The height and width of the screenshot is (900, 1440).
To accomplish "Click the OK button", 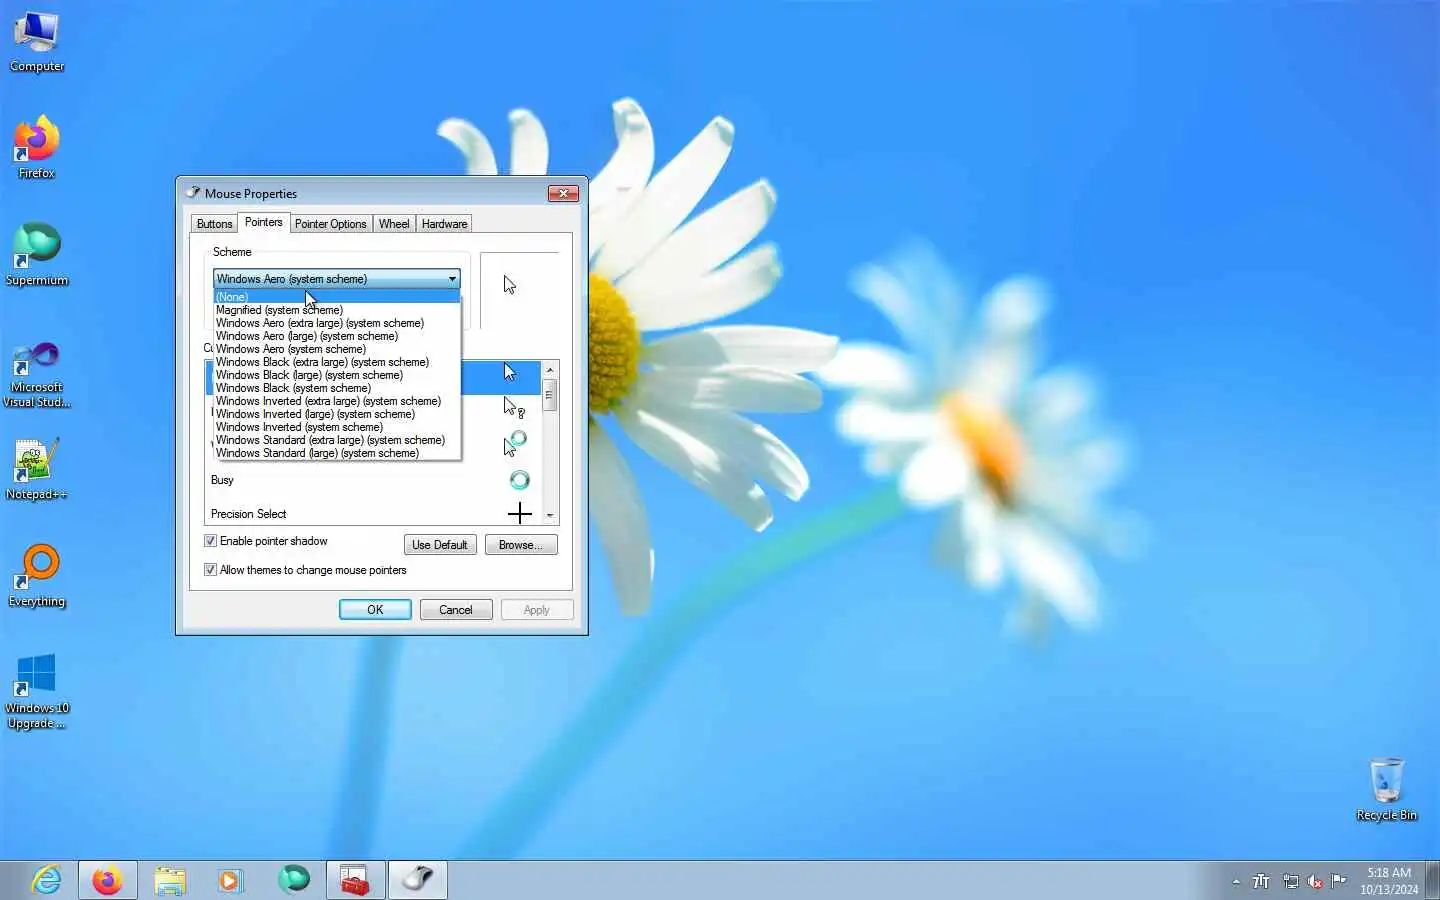I will click(375, 610).
